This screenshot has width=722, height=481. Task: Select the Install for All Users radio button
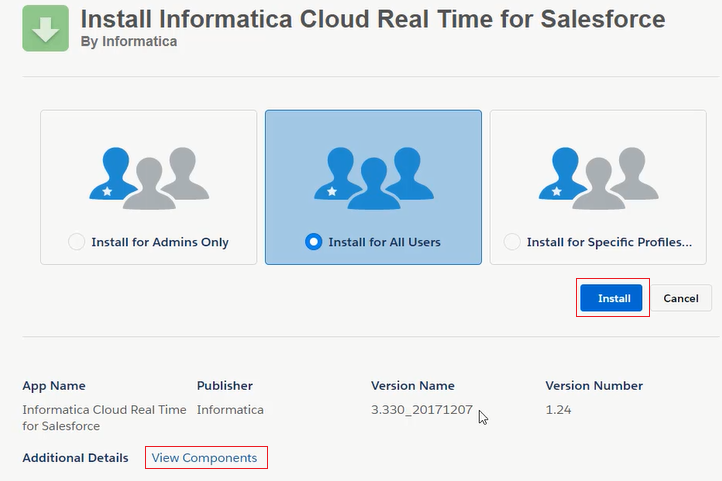(x=314, y=242)
